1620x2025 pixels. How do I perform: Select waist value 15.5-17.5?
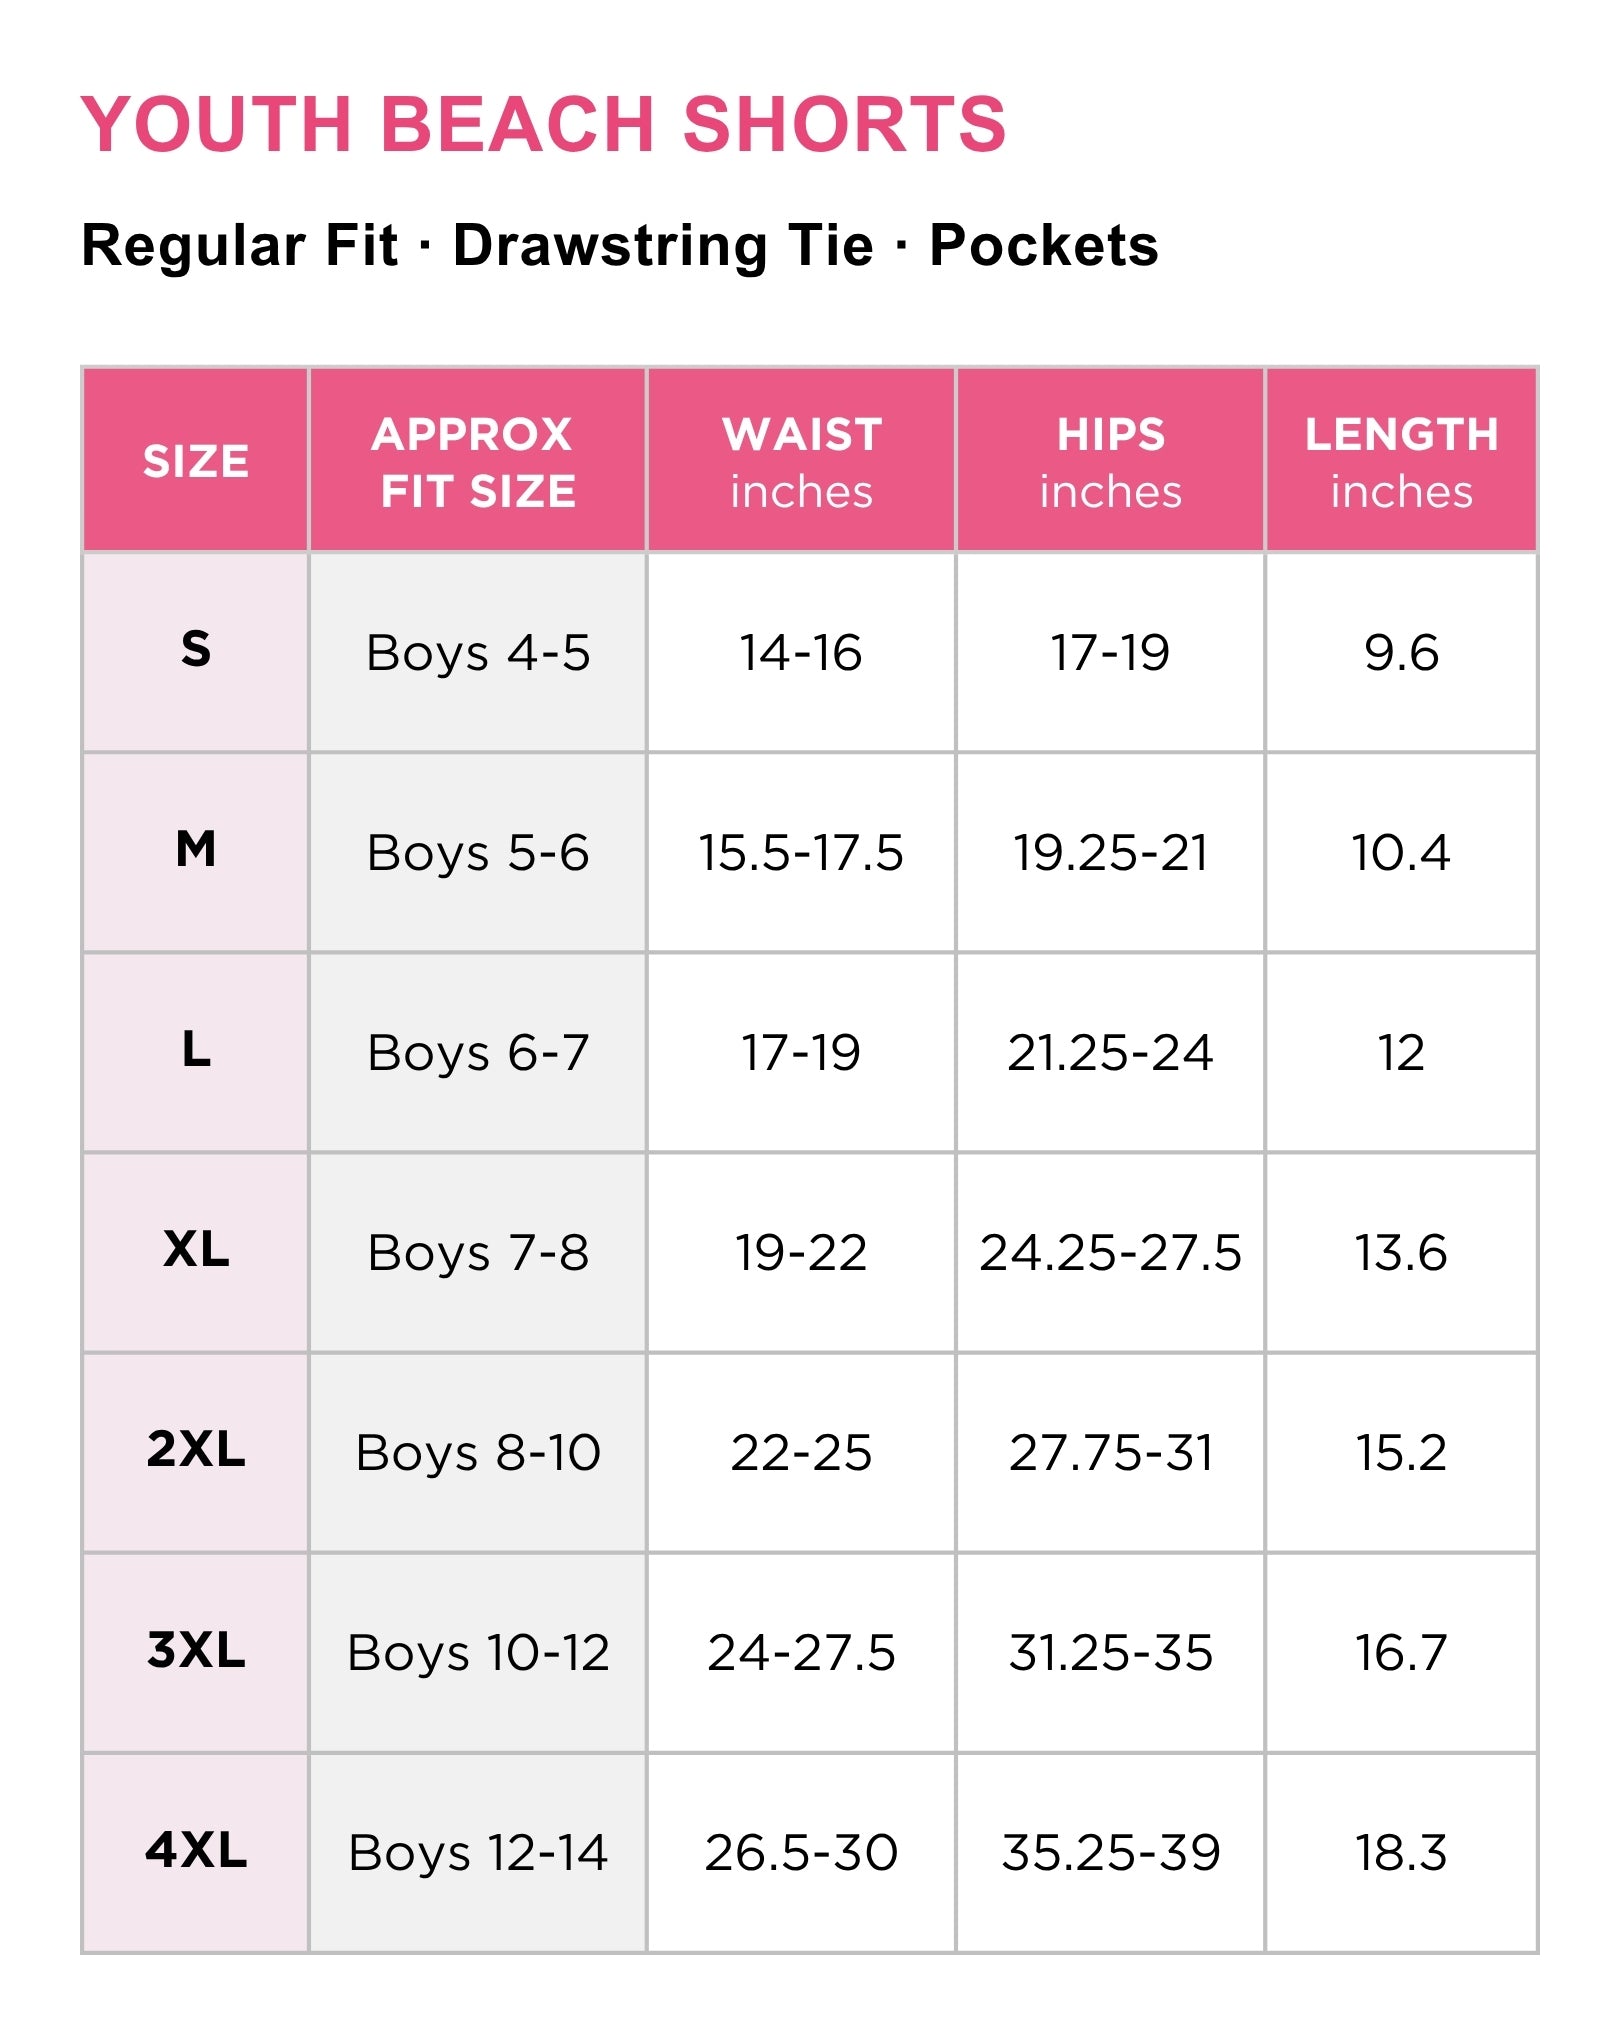coord(801,853)
